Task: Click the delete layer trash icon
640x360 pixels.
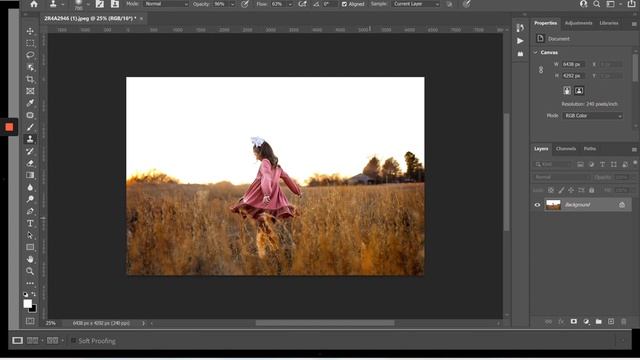Action: click(623, 322)
